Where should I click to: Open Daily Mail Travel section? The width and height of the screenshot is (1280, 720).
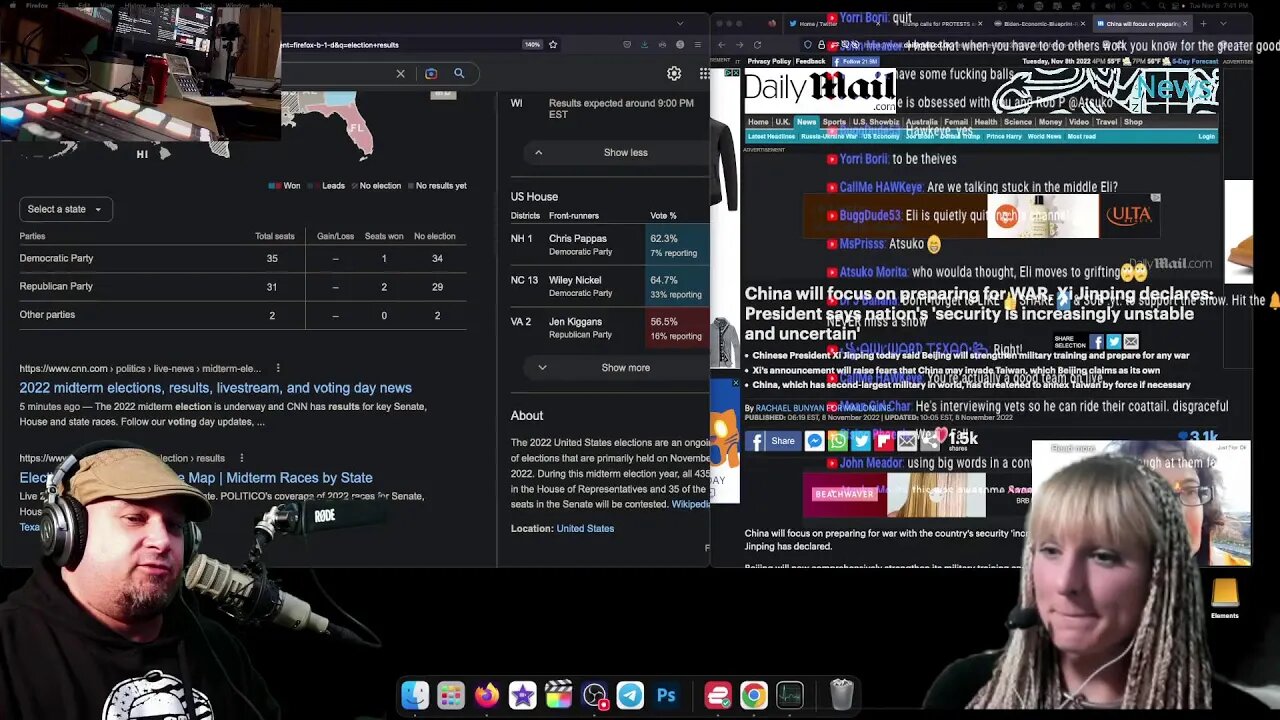tap(1106, 122)
